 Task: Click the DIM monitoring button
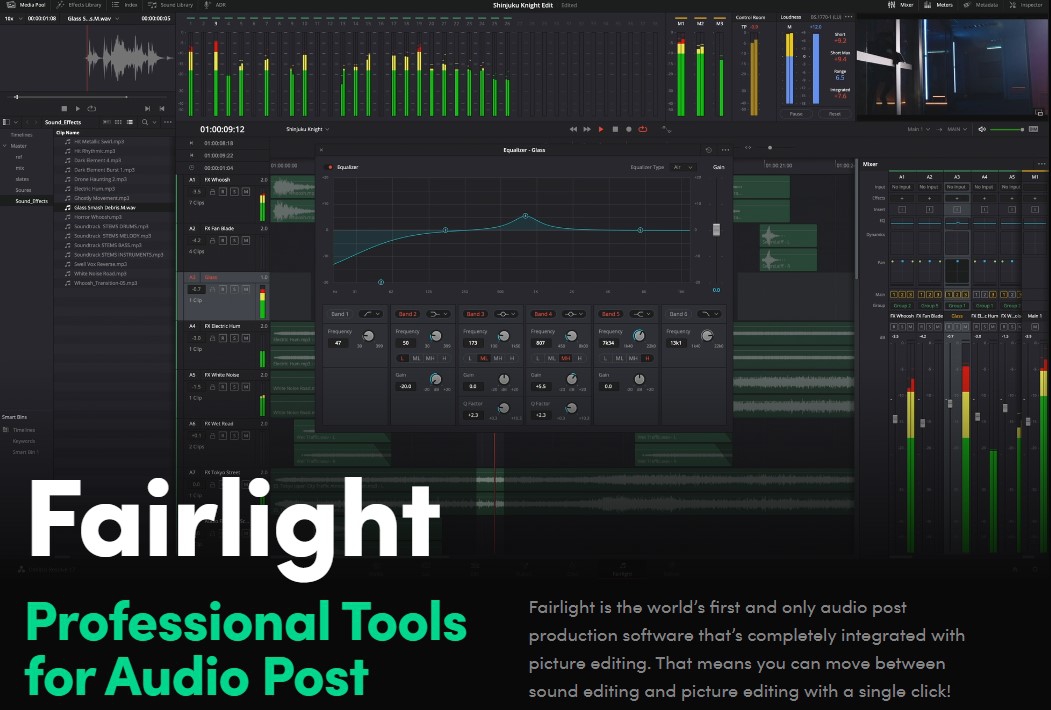pos(1033,129)
